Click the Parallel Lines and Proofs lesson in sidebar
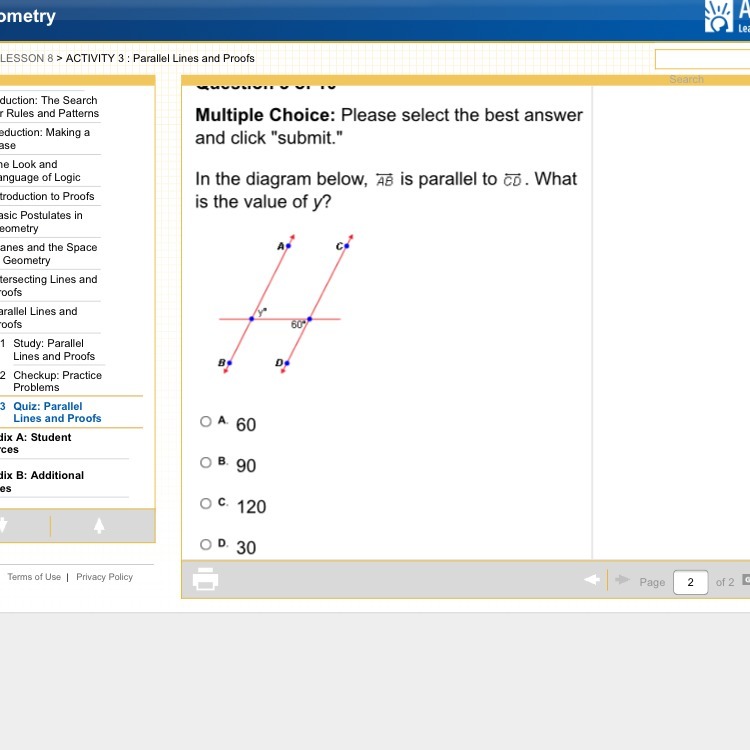 point(39,318)
